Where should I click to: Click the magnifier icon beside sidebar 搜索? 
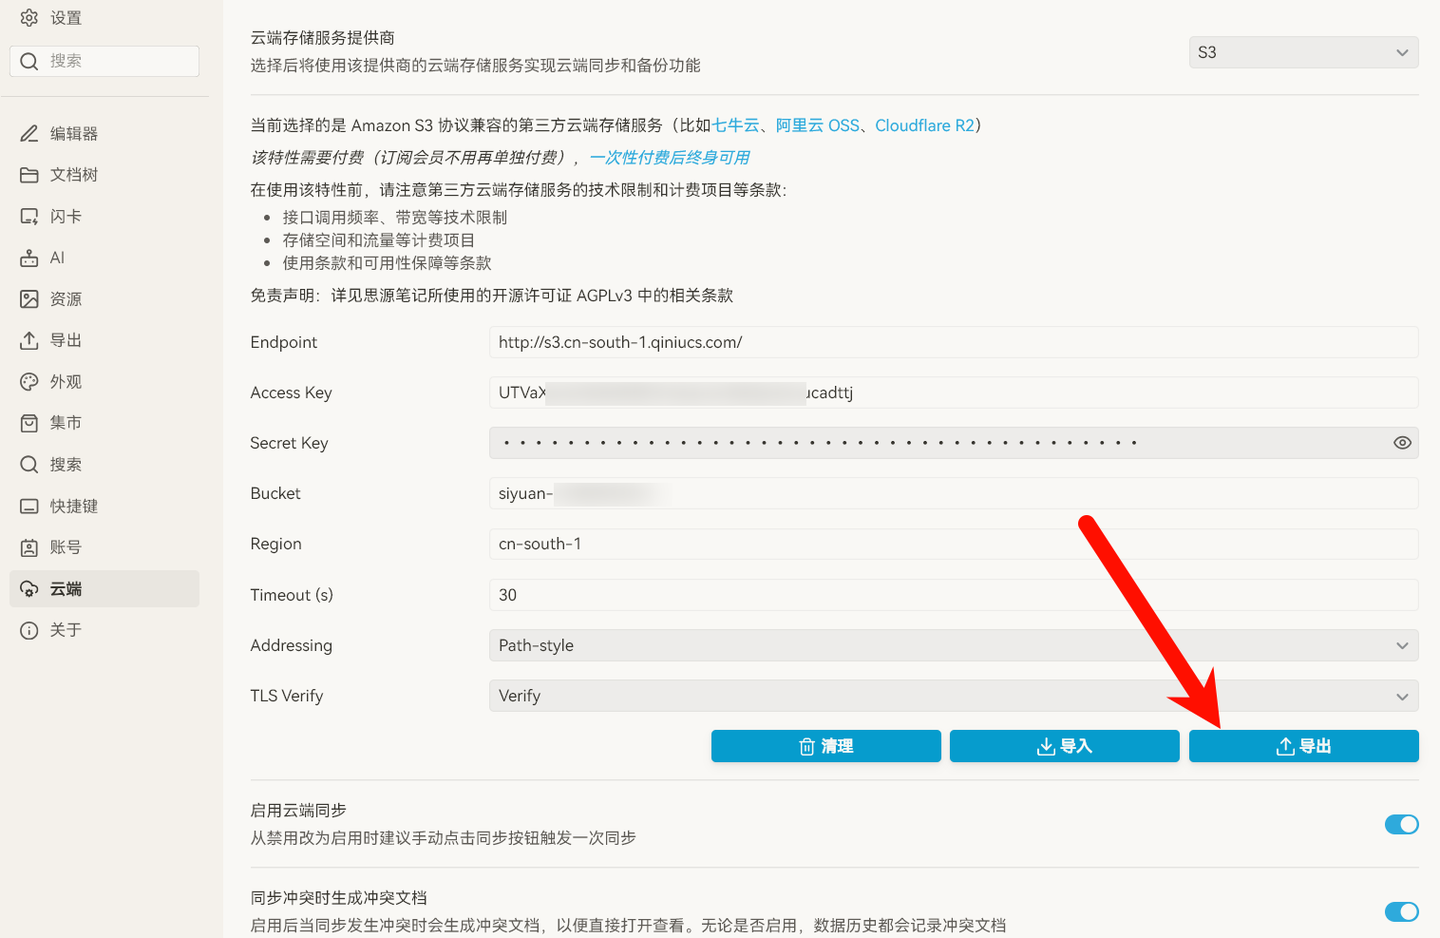point(29,464)
